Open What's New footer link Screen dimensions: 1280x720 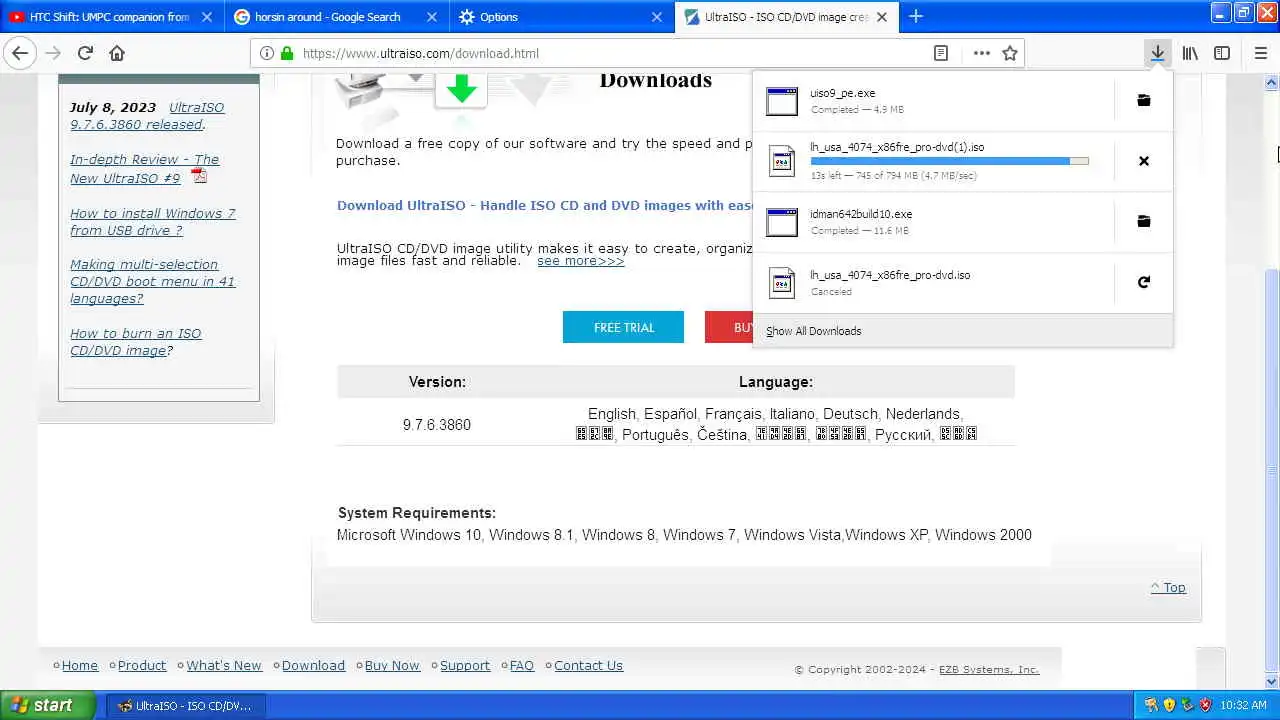point(224,665)
